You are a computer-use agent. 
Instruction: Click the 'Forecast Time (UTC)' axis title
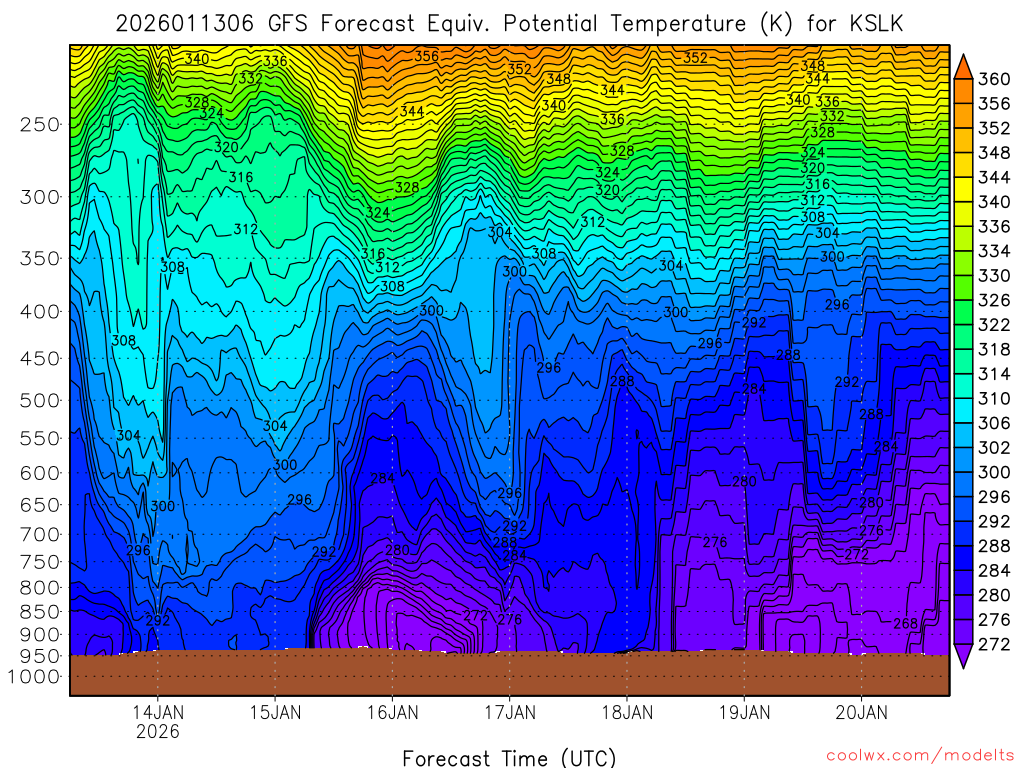coord(509,758)
